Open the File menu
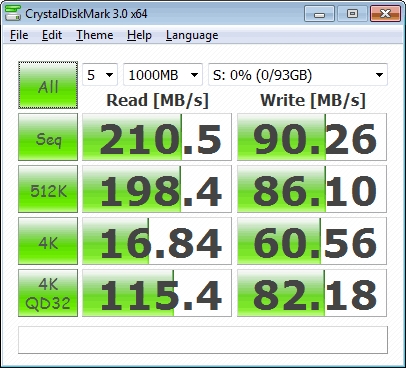The height and width of the screenshot is (368, 406). coord(19,35)
